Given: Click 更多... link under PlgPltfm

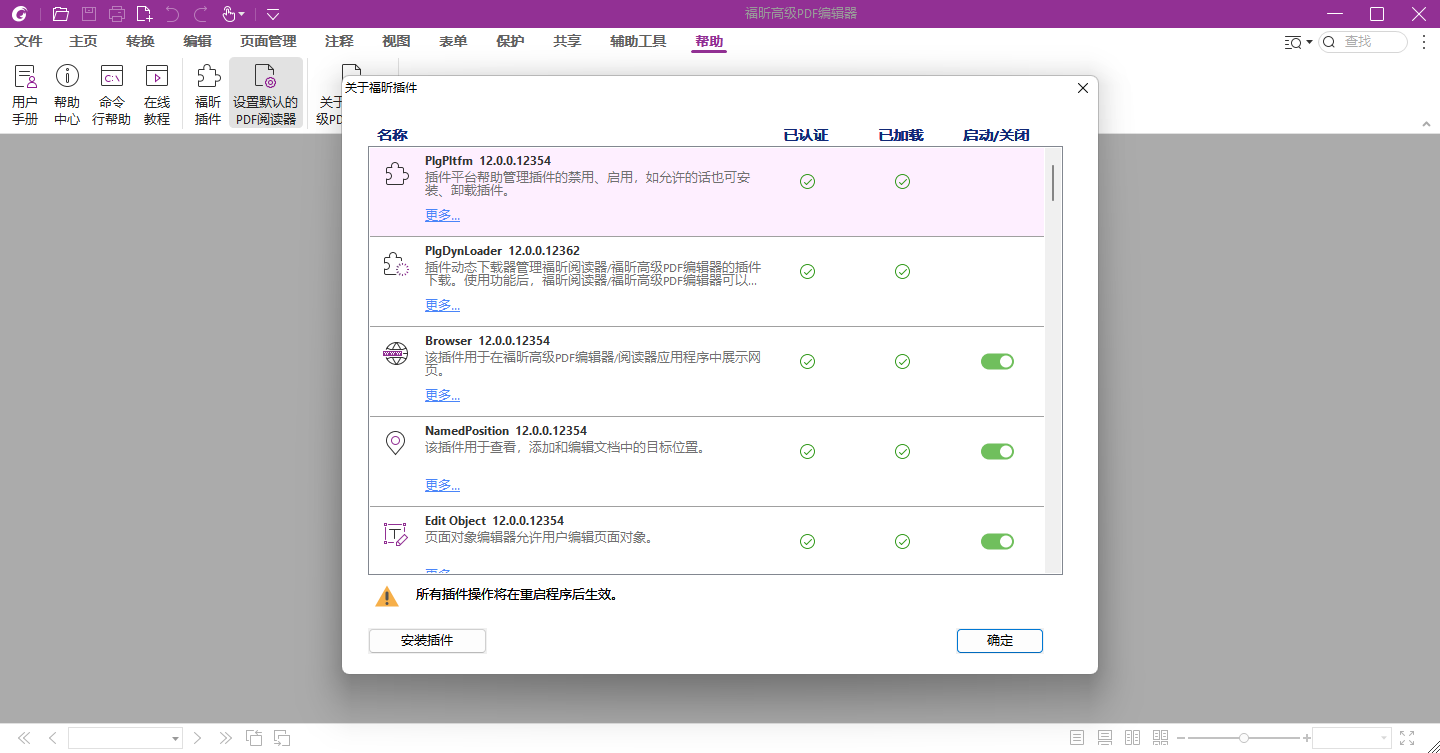Looking at the screenshot, I should tap(442, 214).
